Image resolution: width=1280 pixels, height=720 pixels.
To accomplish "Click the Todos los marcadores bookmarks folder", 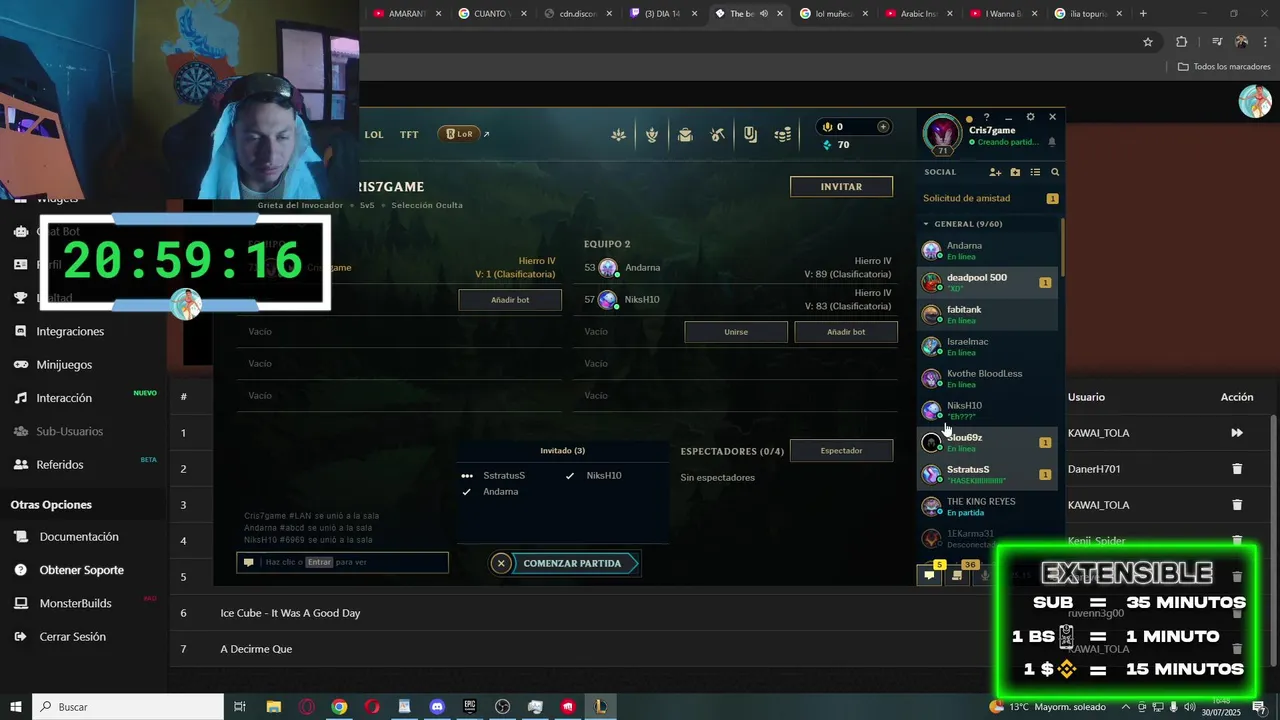I will tap(1224, 67).
